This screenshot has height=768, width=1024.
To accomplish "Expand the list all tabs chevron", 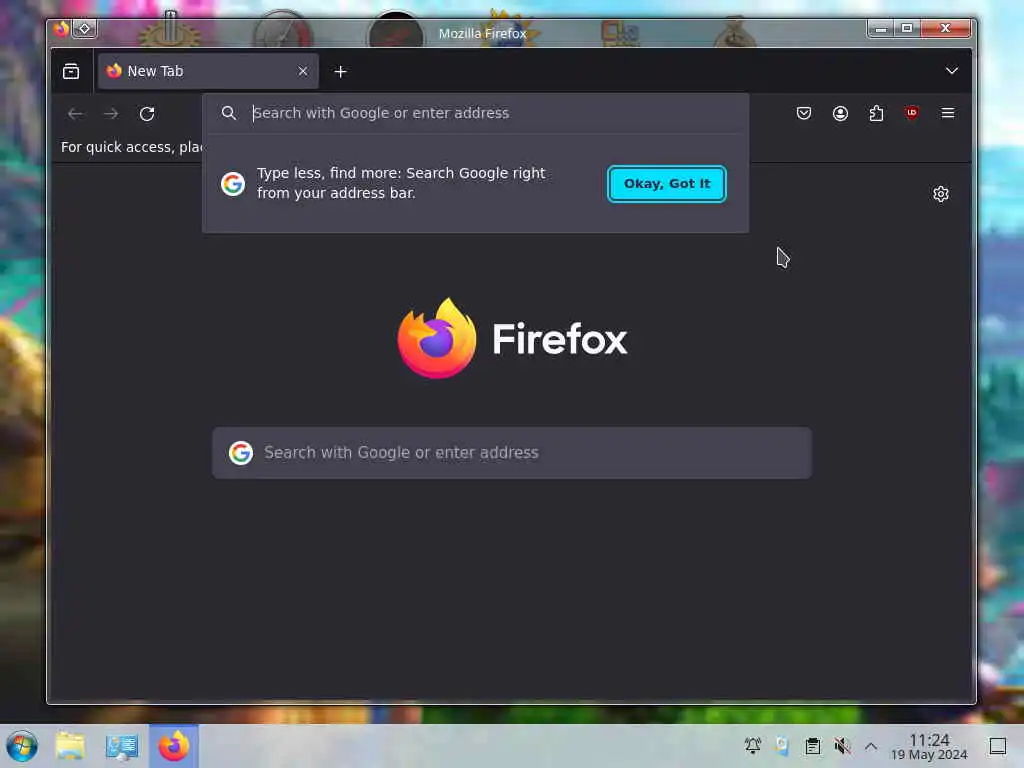I will point(952,71).
